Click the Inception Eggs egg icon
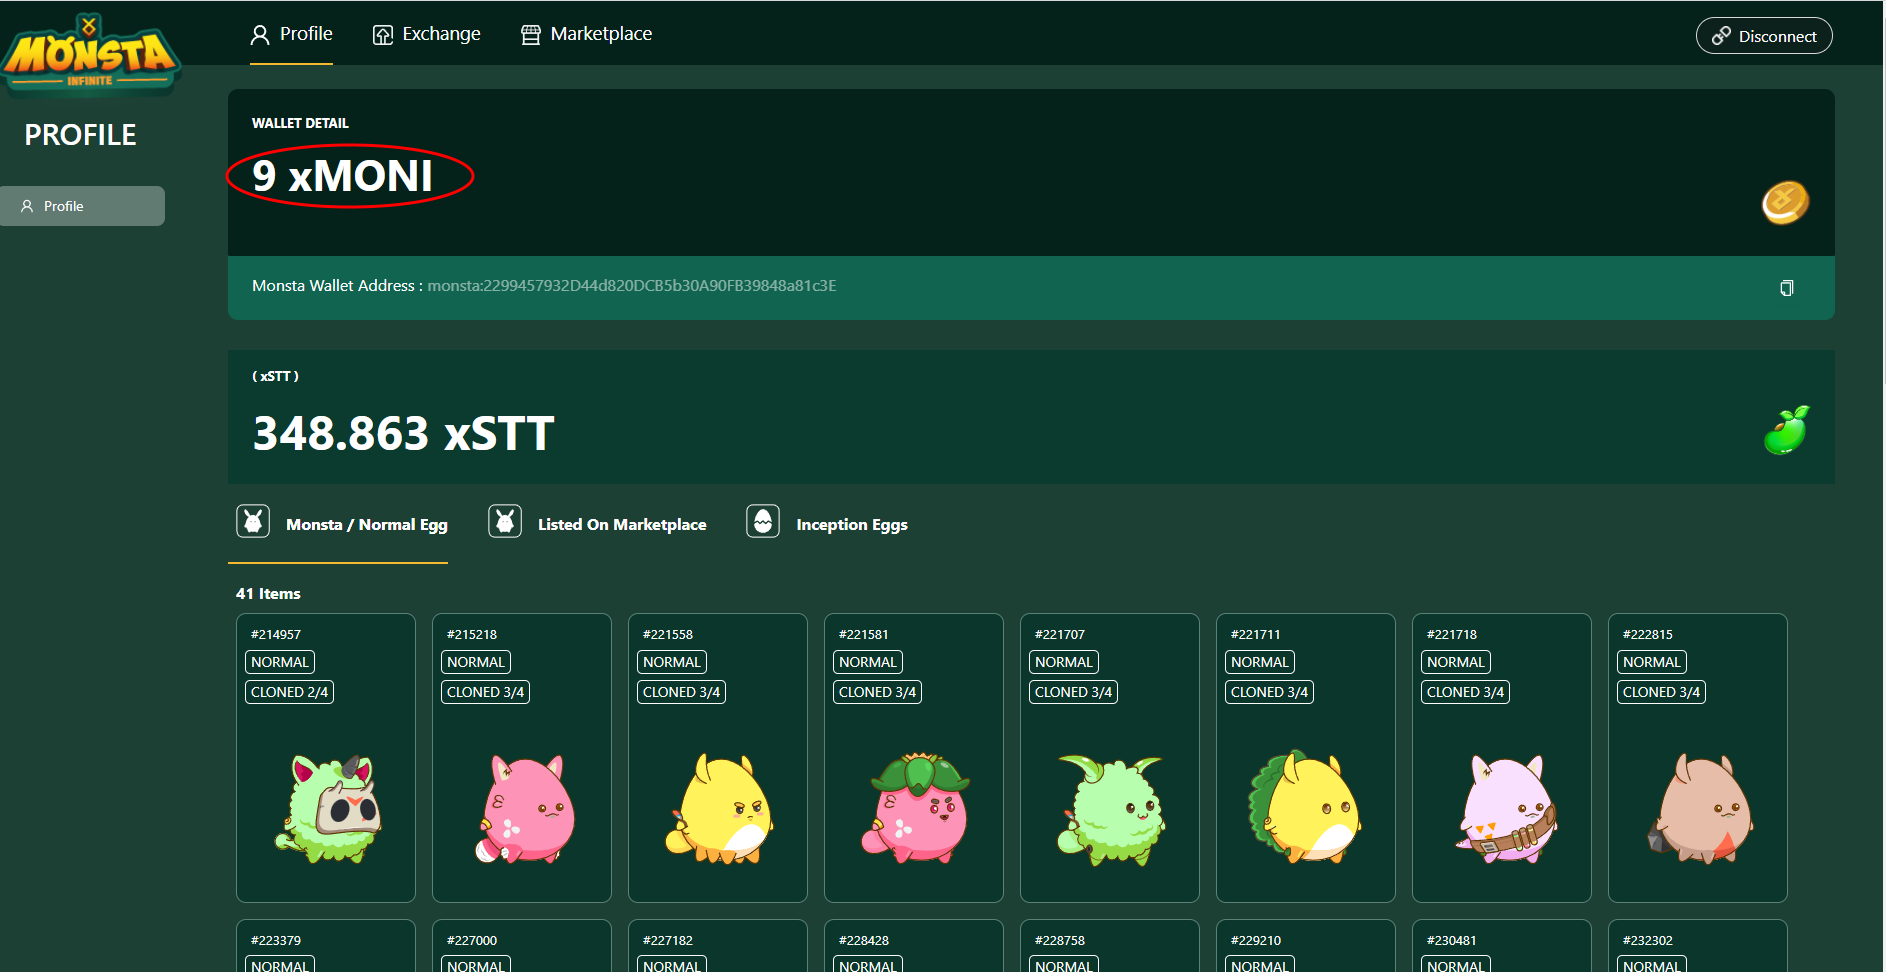1886x972 pixels. tap(763, 521)
